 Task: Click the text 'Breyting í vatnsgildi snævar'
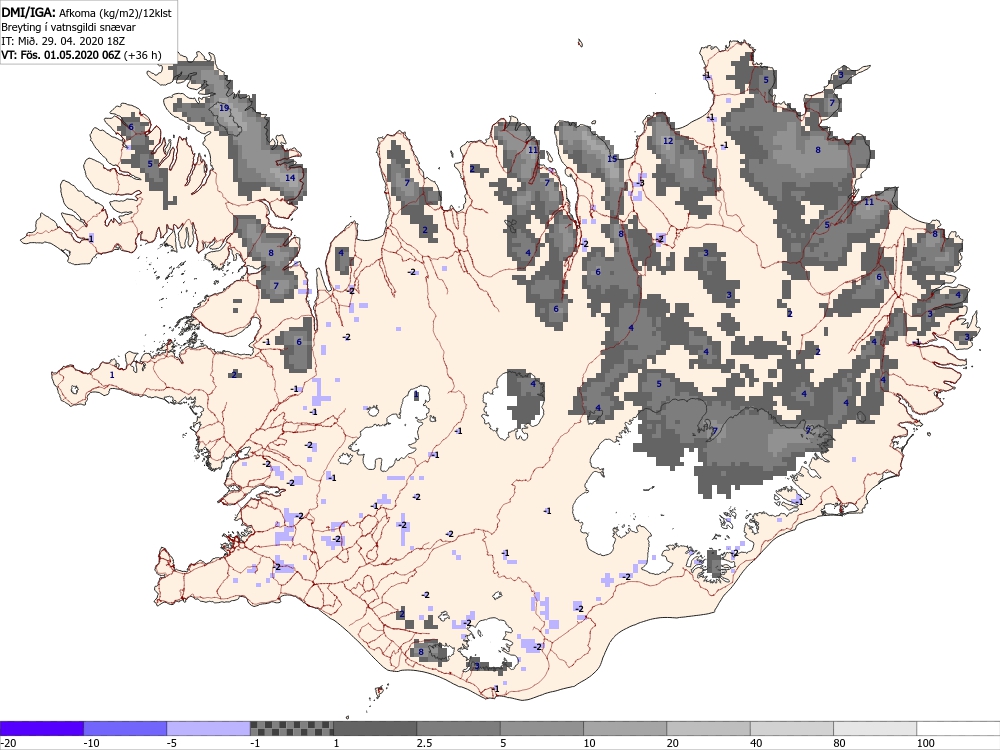click(68, 27)
